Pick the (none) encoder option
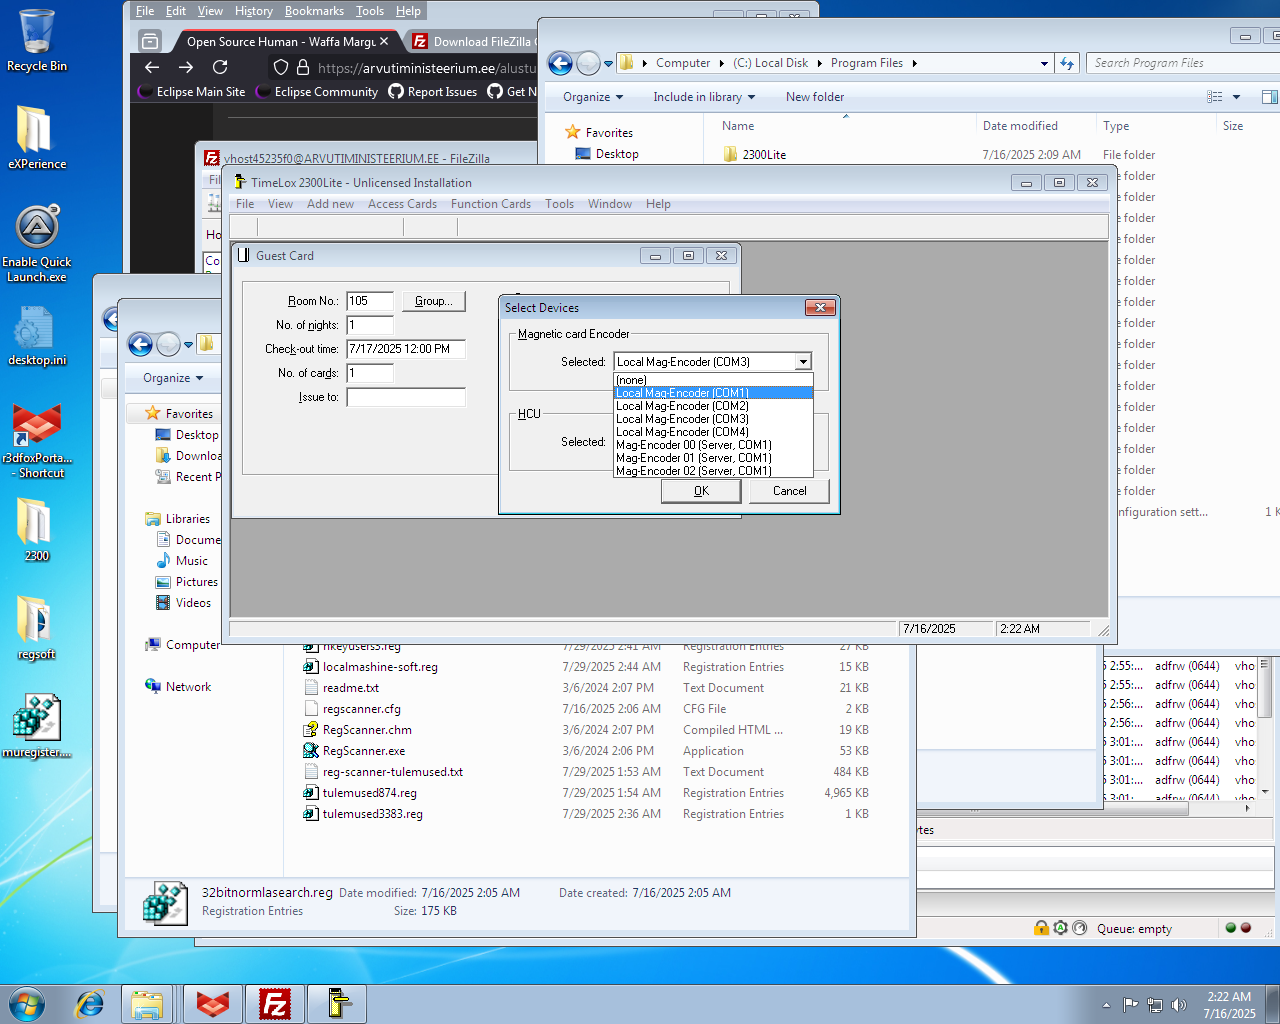Image resolution: width=1280 pixels, height=1024 pixels. [631, 380]
